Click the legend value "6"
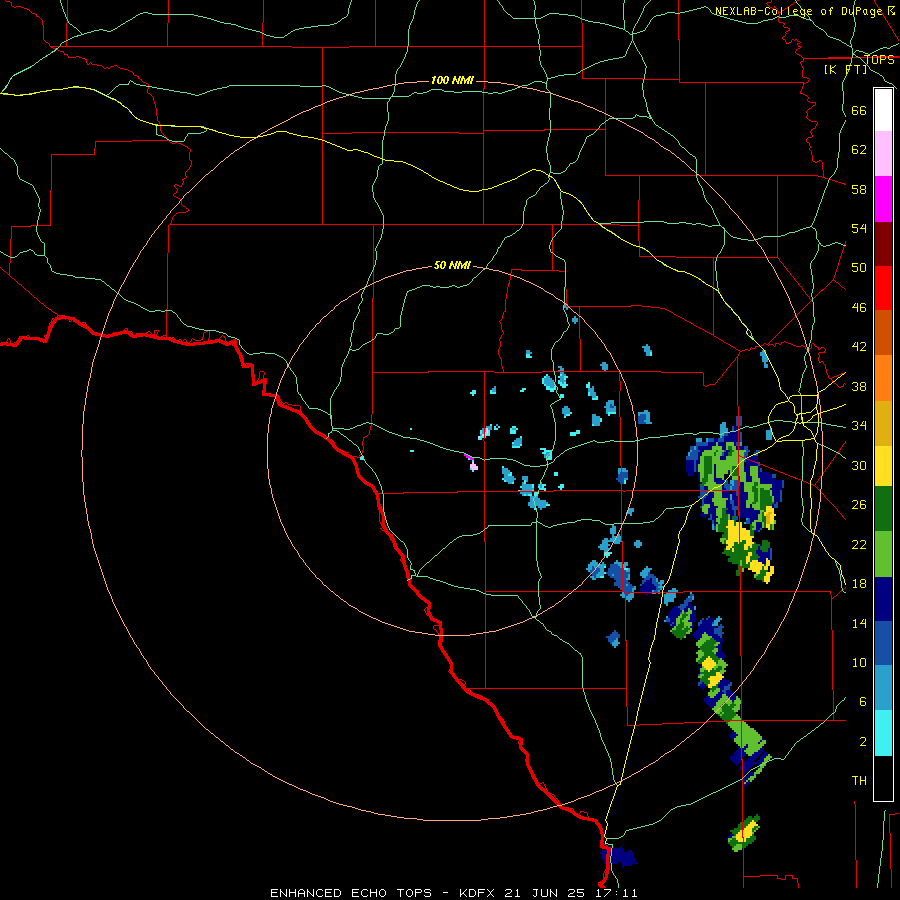 tap(863, 701)
